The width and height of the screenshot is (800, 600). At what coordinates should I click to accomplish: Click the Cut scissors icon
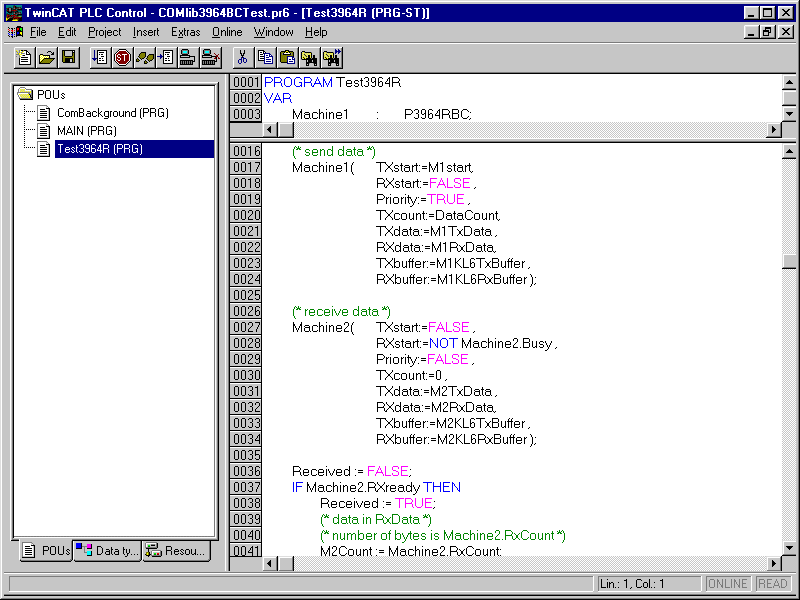(243, 57)
